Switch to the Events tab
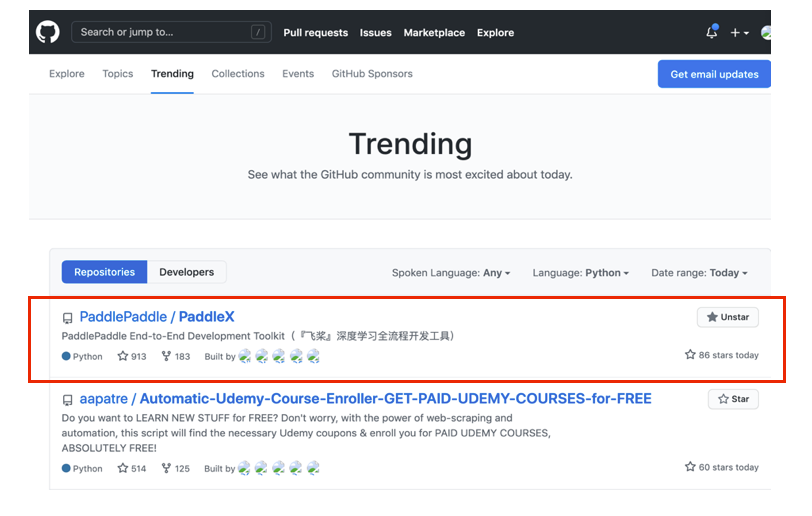The height and width of the screenshot is (516, 812). (298, 74)
